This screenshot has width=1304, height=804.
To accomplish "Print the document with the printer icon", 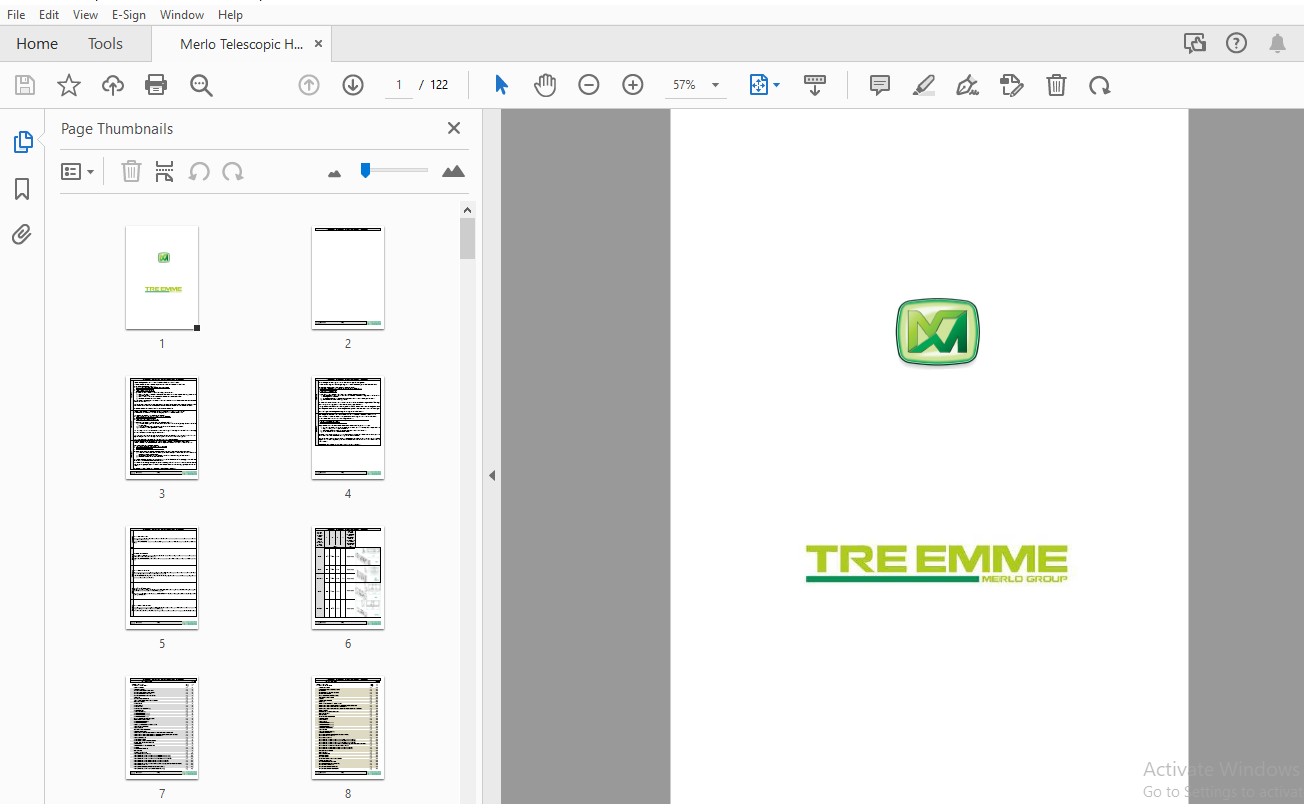I will pyautogui.click(x=156, y=85).
